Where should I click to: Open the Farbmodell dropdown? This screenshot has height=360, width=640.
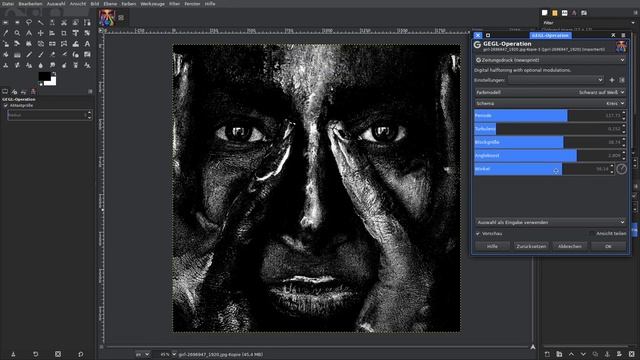click(x=550, y=92)
